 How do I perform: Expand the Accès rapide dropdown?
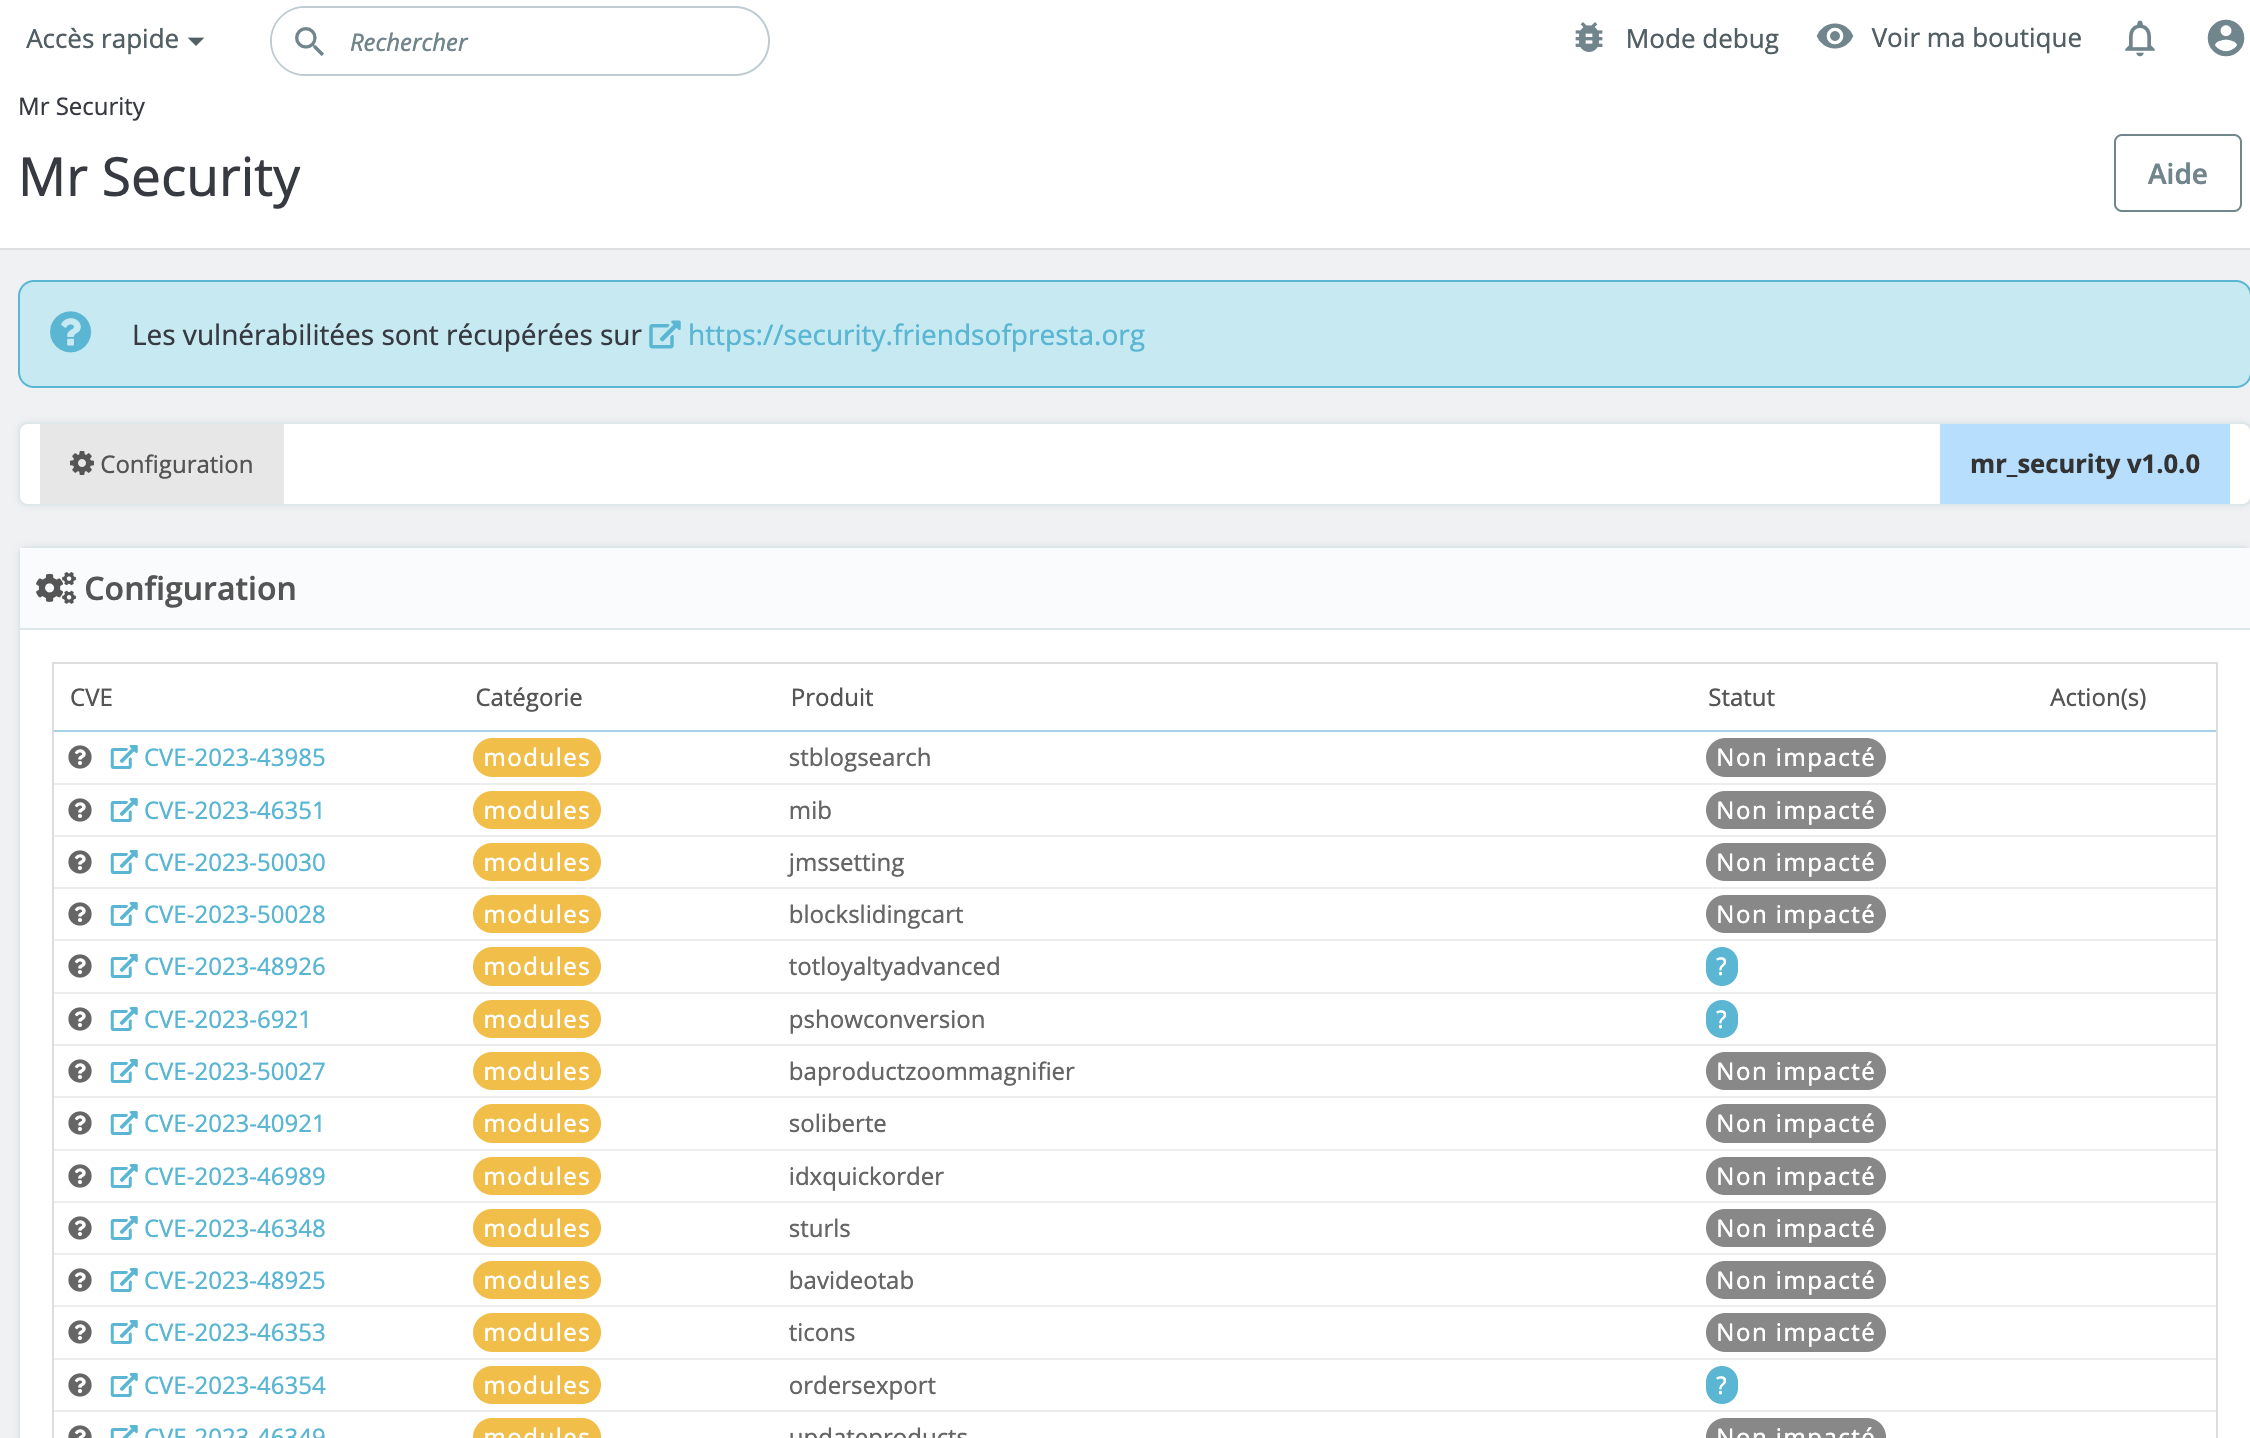click(x=115, y=39)
